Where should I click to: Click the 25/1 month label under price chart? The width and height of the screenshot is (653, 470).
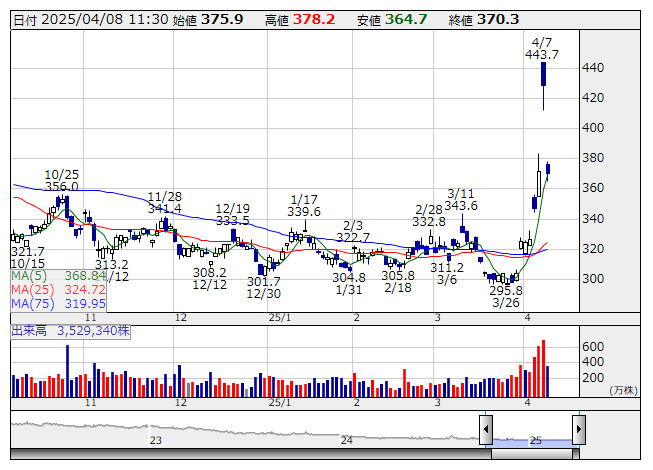point(280,318)
